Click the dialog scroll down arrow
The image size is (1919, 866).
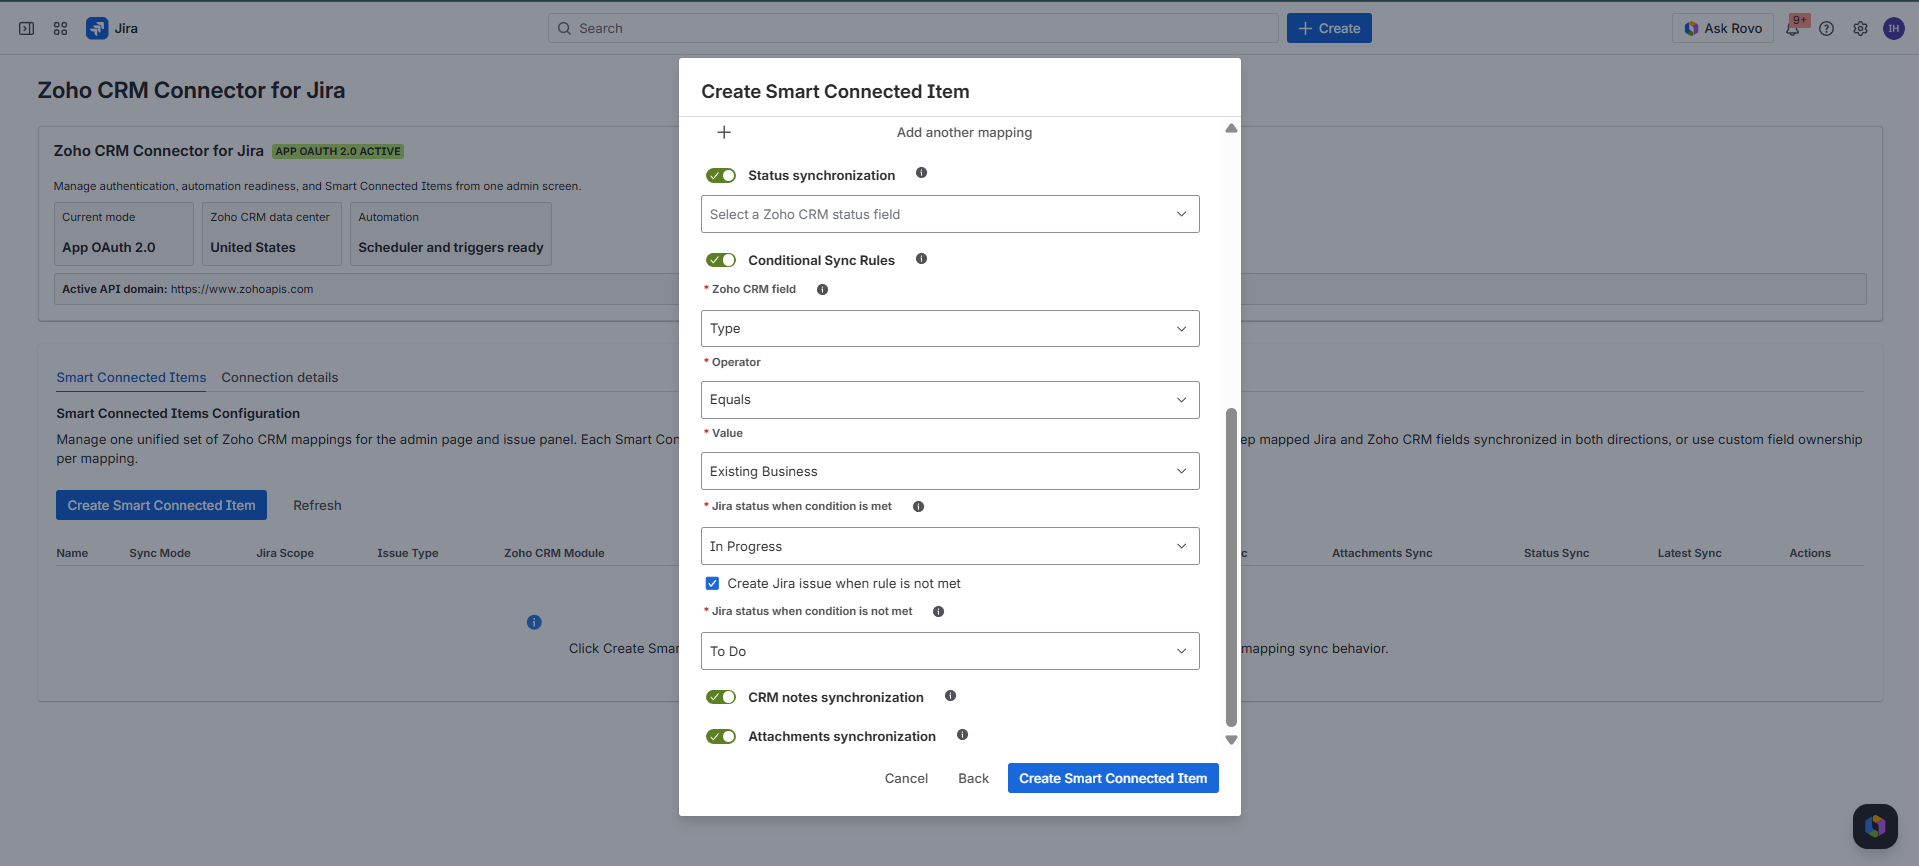coord(1231,740)
